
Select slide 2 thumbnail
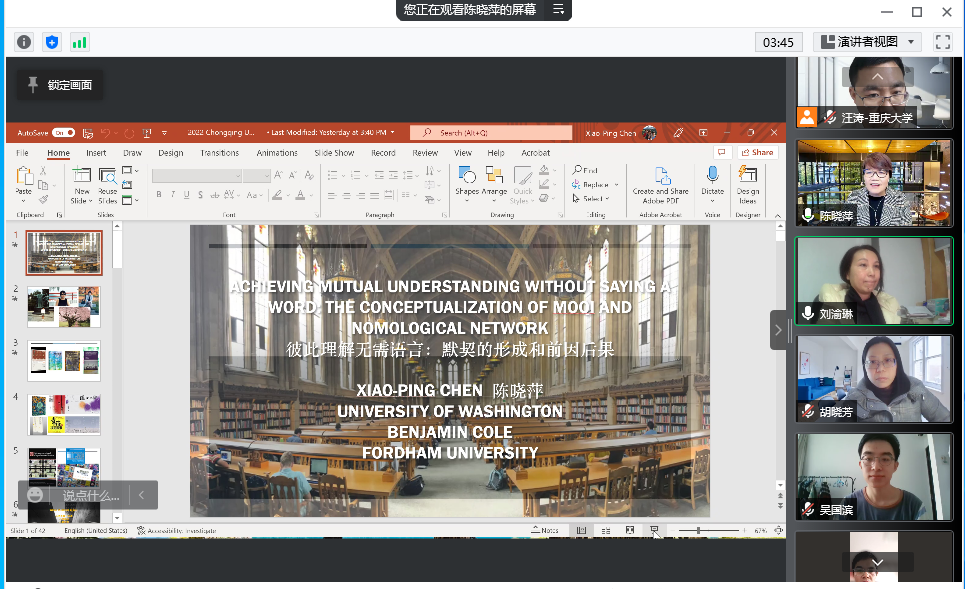(x=63, y=306)
